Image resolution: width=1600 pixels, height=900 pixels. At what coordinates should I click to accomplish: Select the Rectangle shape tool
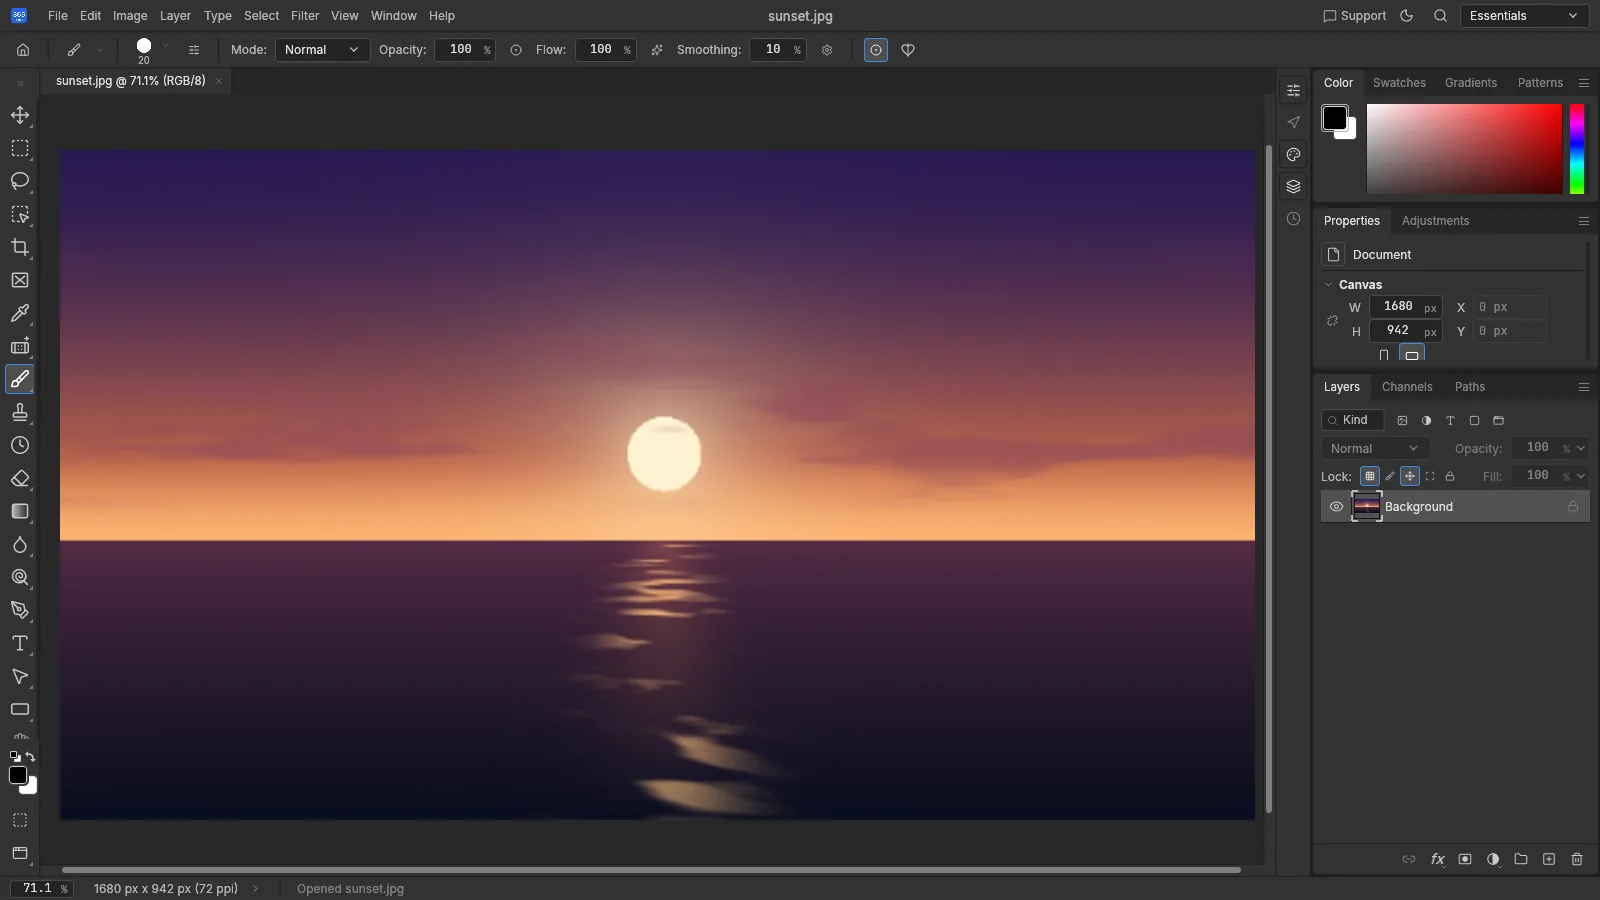click(x=20, y=709)
